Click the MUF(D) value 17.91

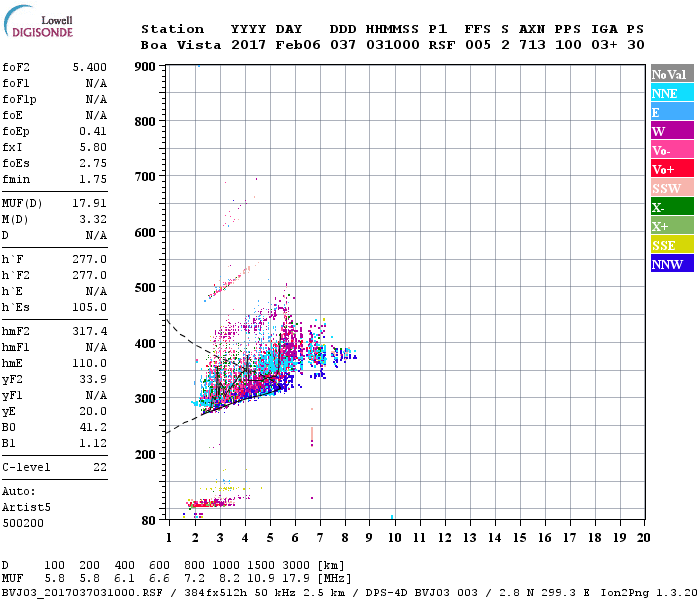pos(90,204)
